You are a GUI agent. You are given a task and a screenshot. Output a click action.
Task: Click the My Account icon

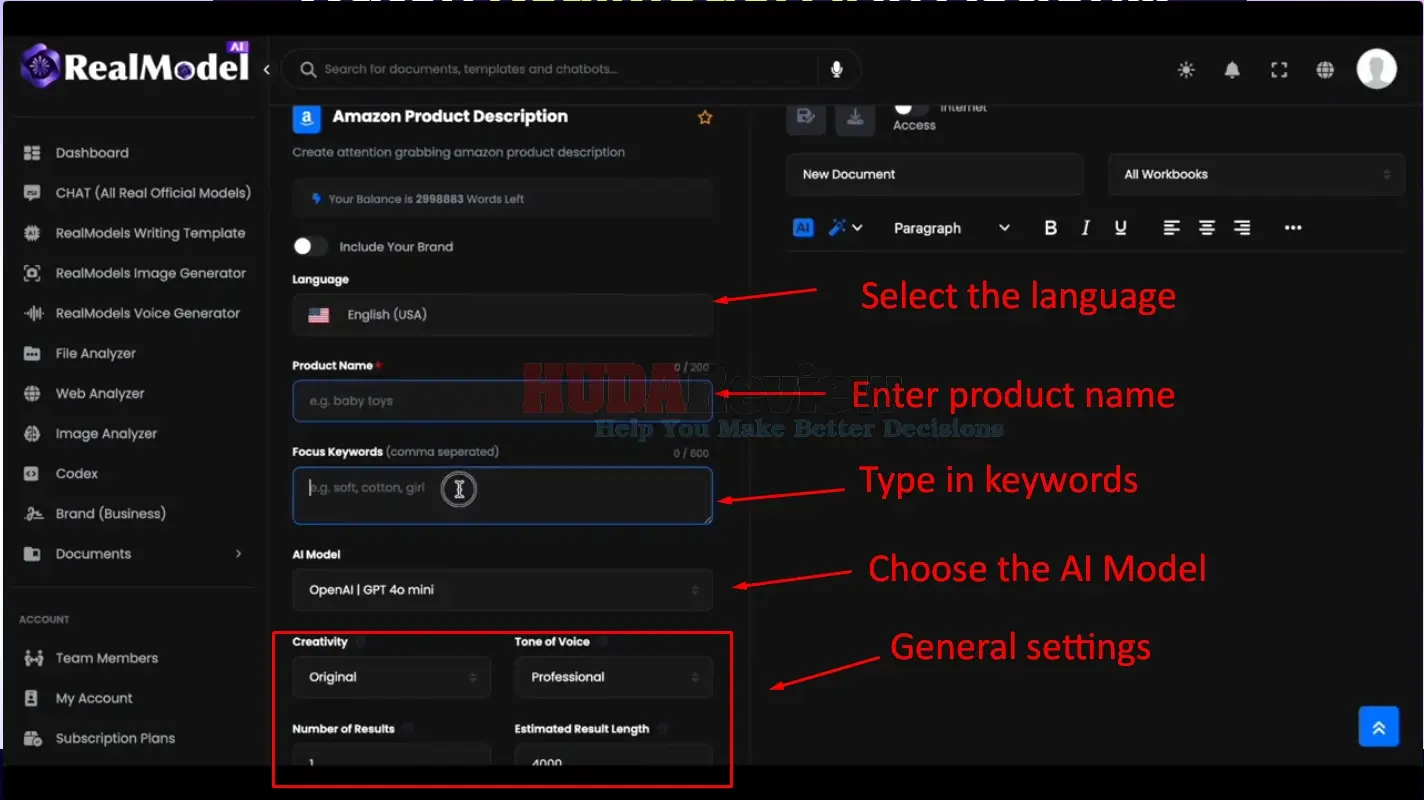pos(32,698)
